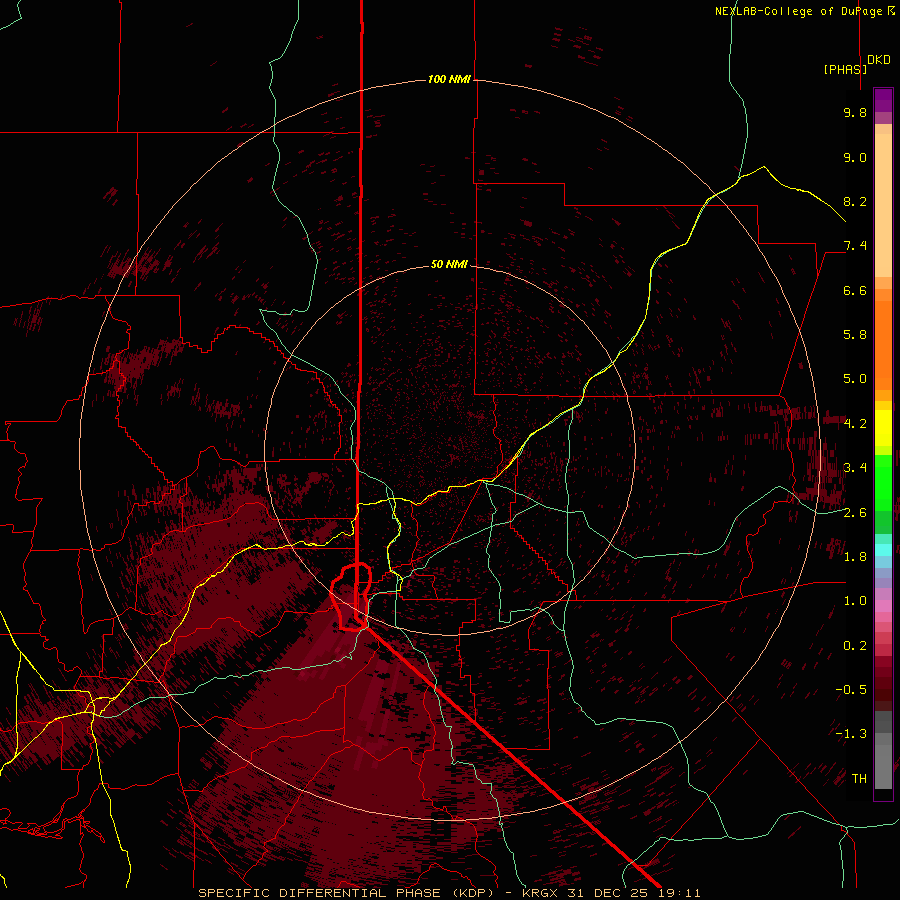Click the purple top segment of the color scale
This screenshot has width=900, height=900.
883,100
